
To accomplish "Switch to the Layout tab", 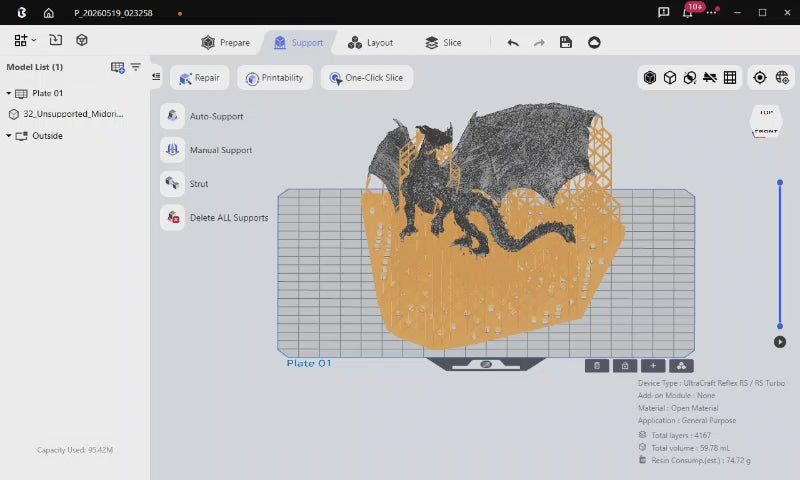I will (x=370, y=42).
